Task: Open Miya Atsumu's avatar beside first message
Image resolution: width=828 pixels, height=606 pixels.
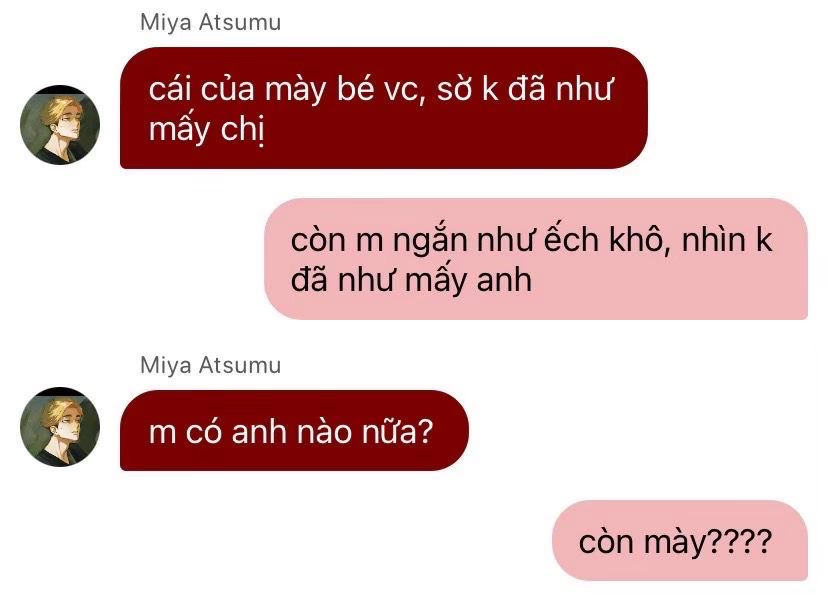Action: [60, 125]
